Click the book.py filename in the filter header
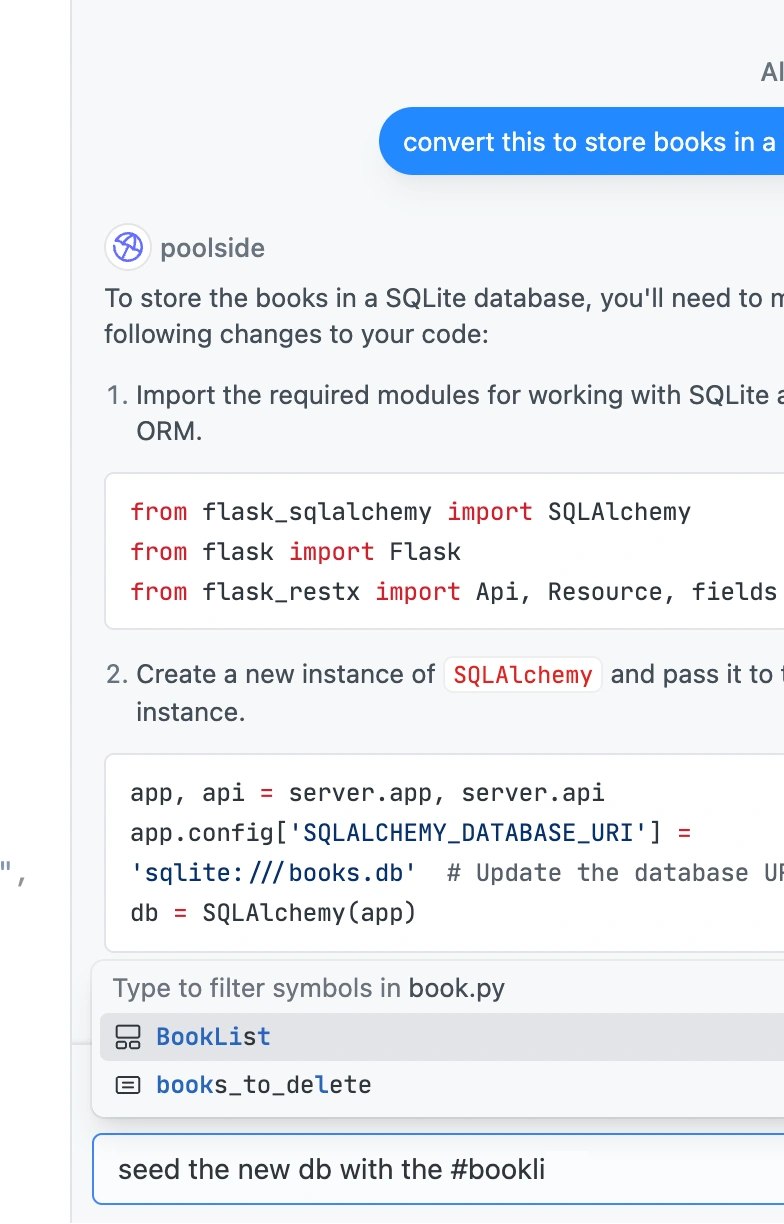Image resolution: width=784 pixels, height=1224 pixels. (x=456, y=989)
